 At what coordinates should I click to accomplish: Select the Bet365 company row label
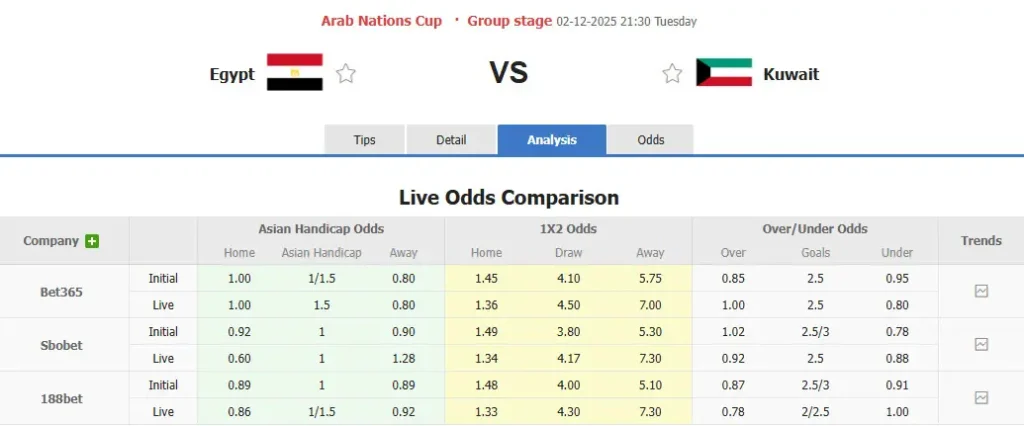click(62, 292)
